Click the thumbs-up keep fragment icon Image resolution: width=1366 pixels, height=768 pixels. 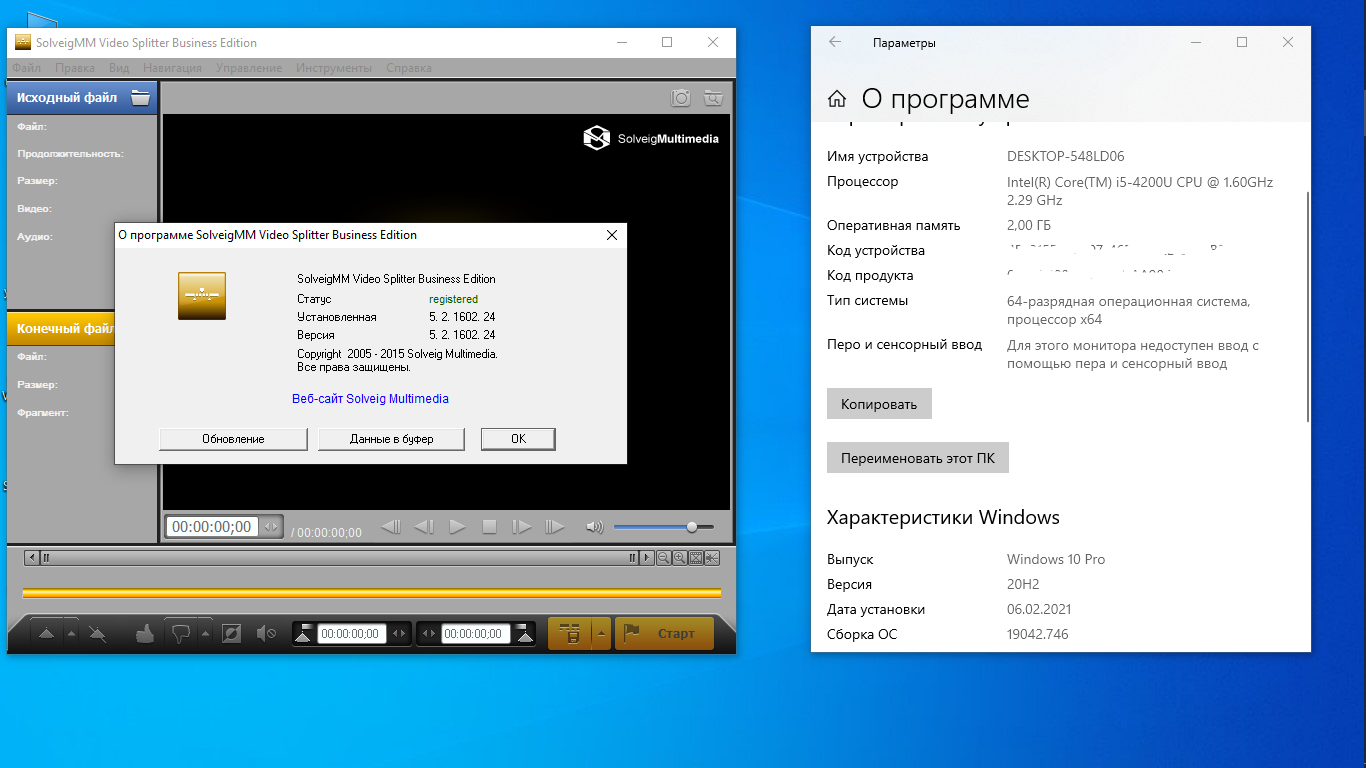point(145,633)
